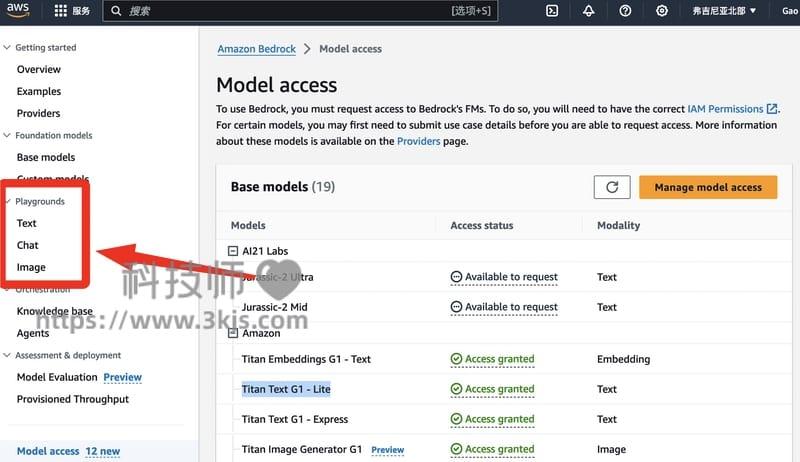This screenshot has height=462, width=800.
Task: Click Available to request for Jurassic-2 Ultra
Action: (x=511, y=277)
